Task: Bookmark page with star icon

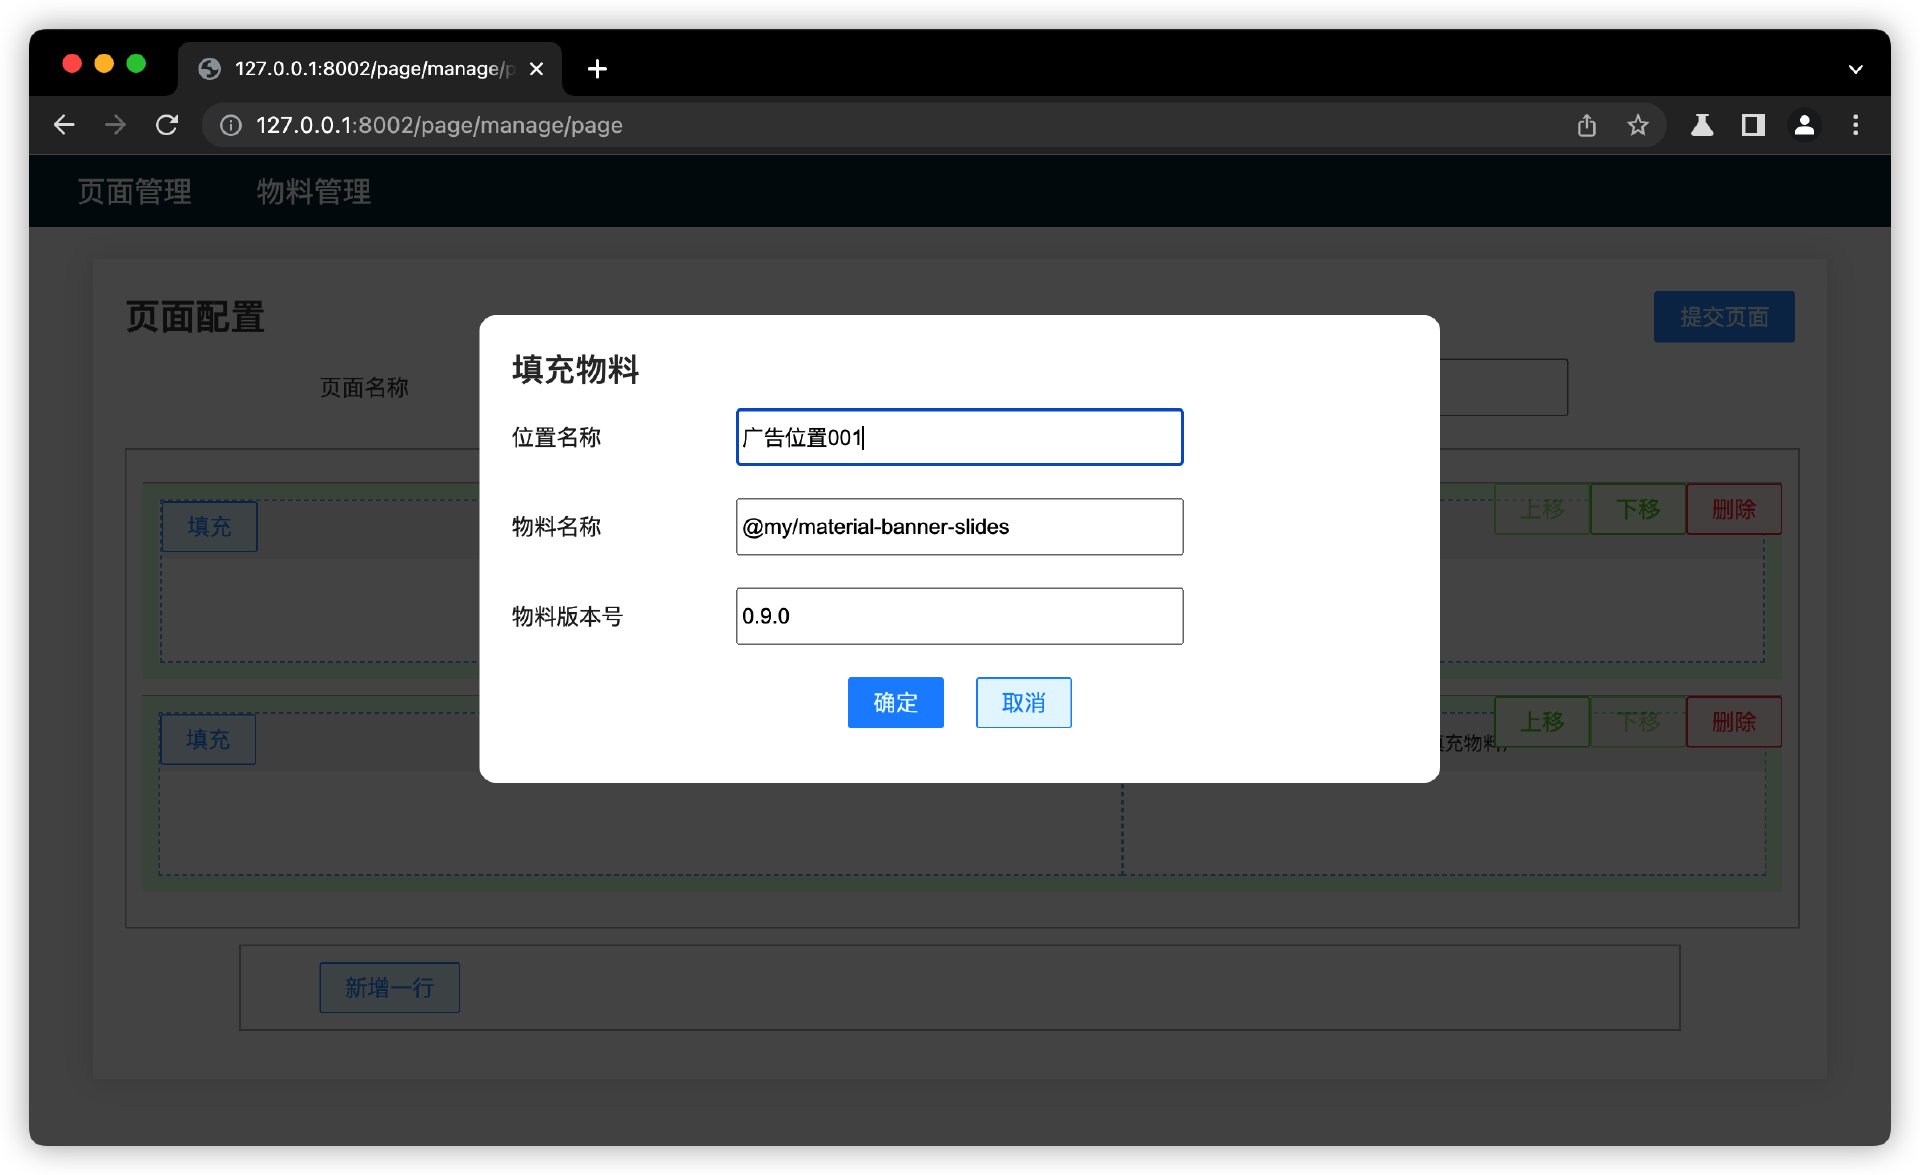Action: [x=1637, y=125]
